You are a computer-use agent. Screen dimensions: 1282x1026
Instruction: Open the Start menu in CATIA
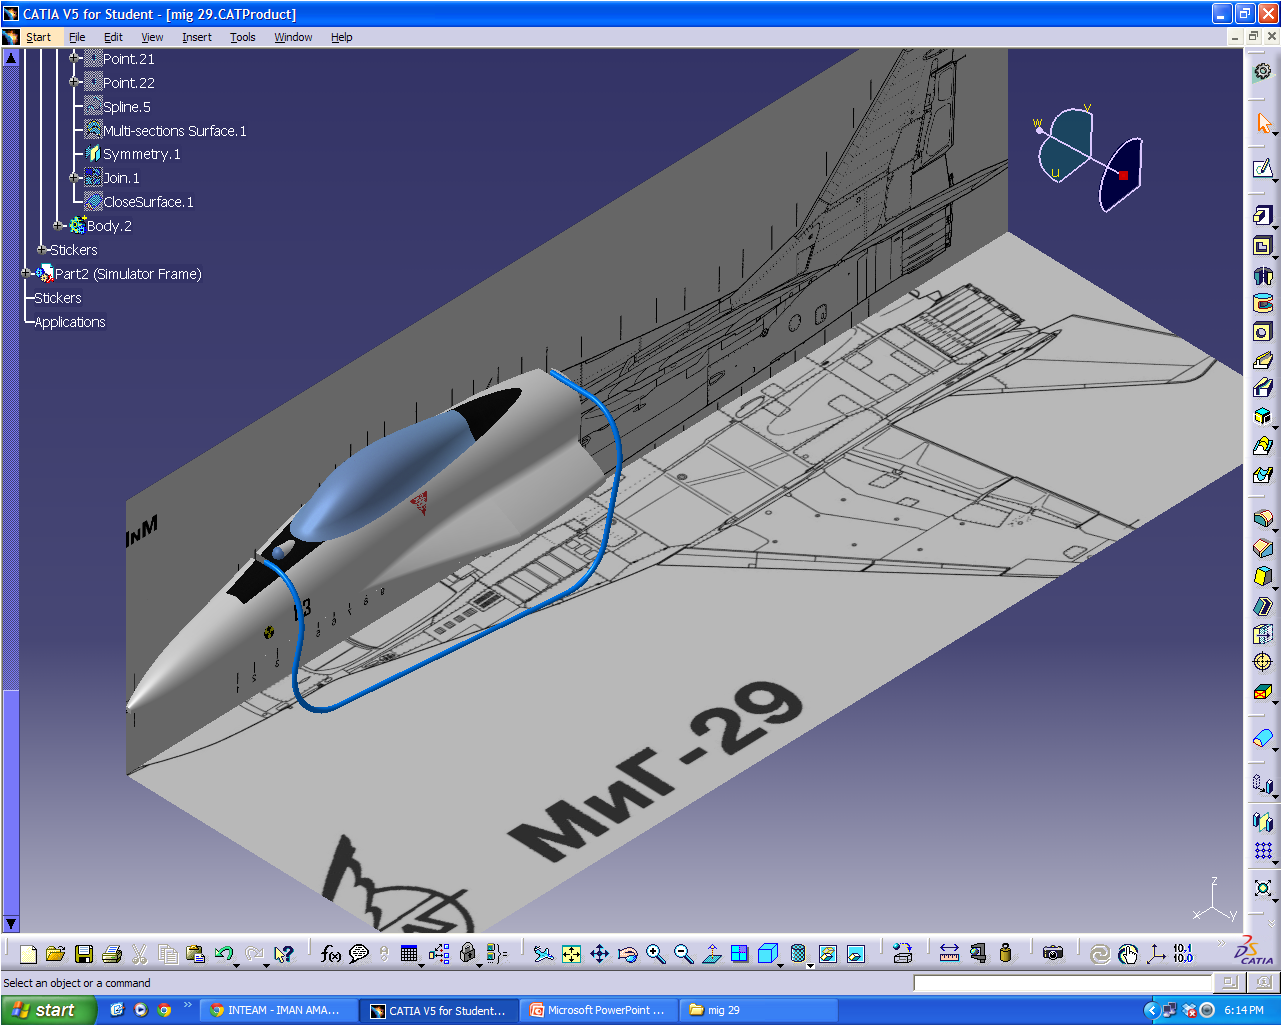[38, 37]
